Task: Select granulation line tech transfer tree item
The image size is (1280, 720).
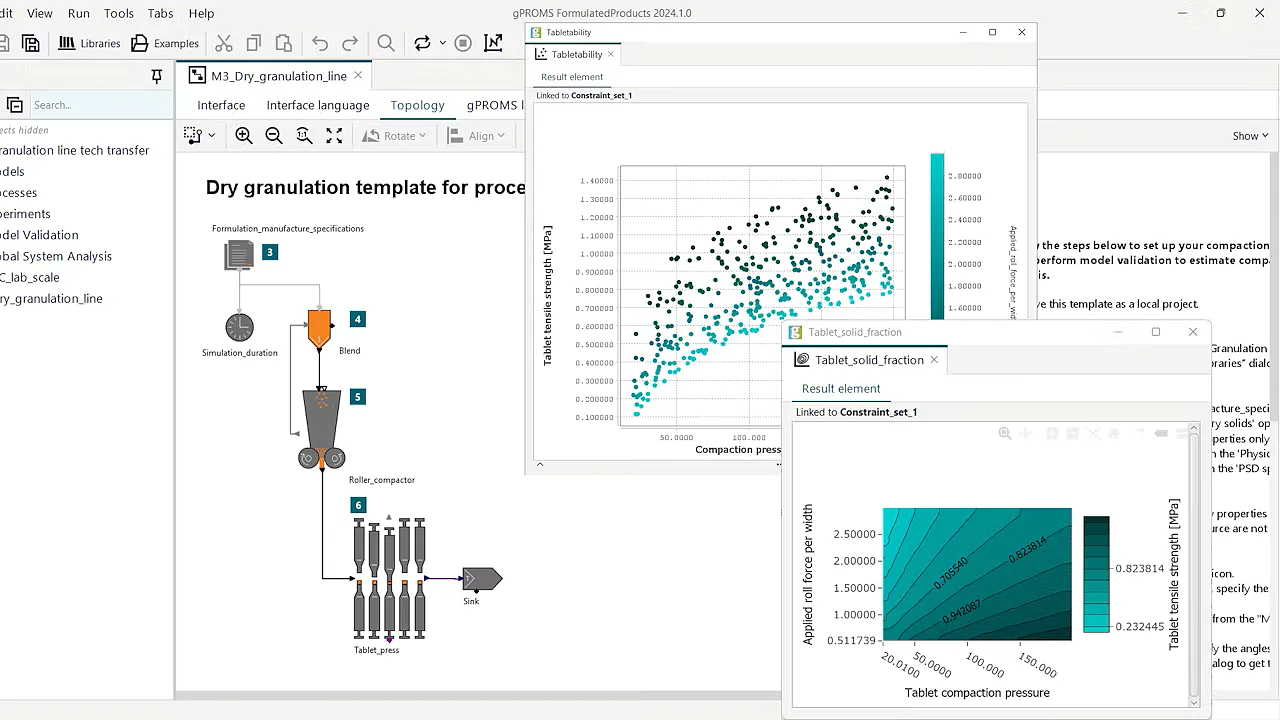Action: (x=74, y=150)
